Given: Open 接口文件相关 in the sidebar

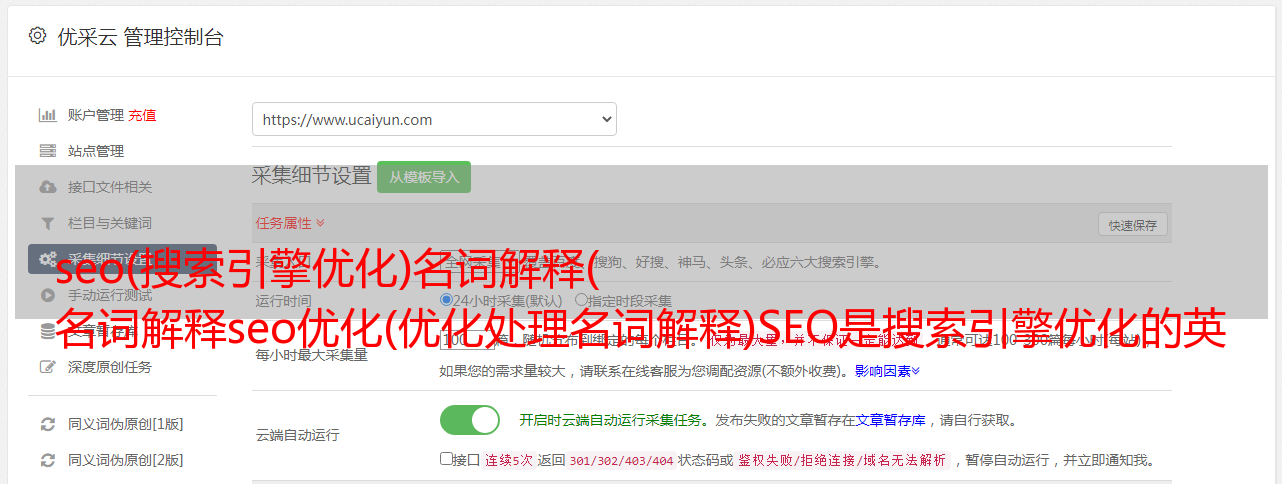Looking at the screenshot, I should click(x=110, y=187).
